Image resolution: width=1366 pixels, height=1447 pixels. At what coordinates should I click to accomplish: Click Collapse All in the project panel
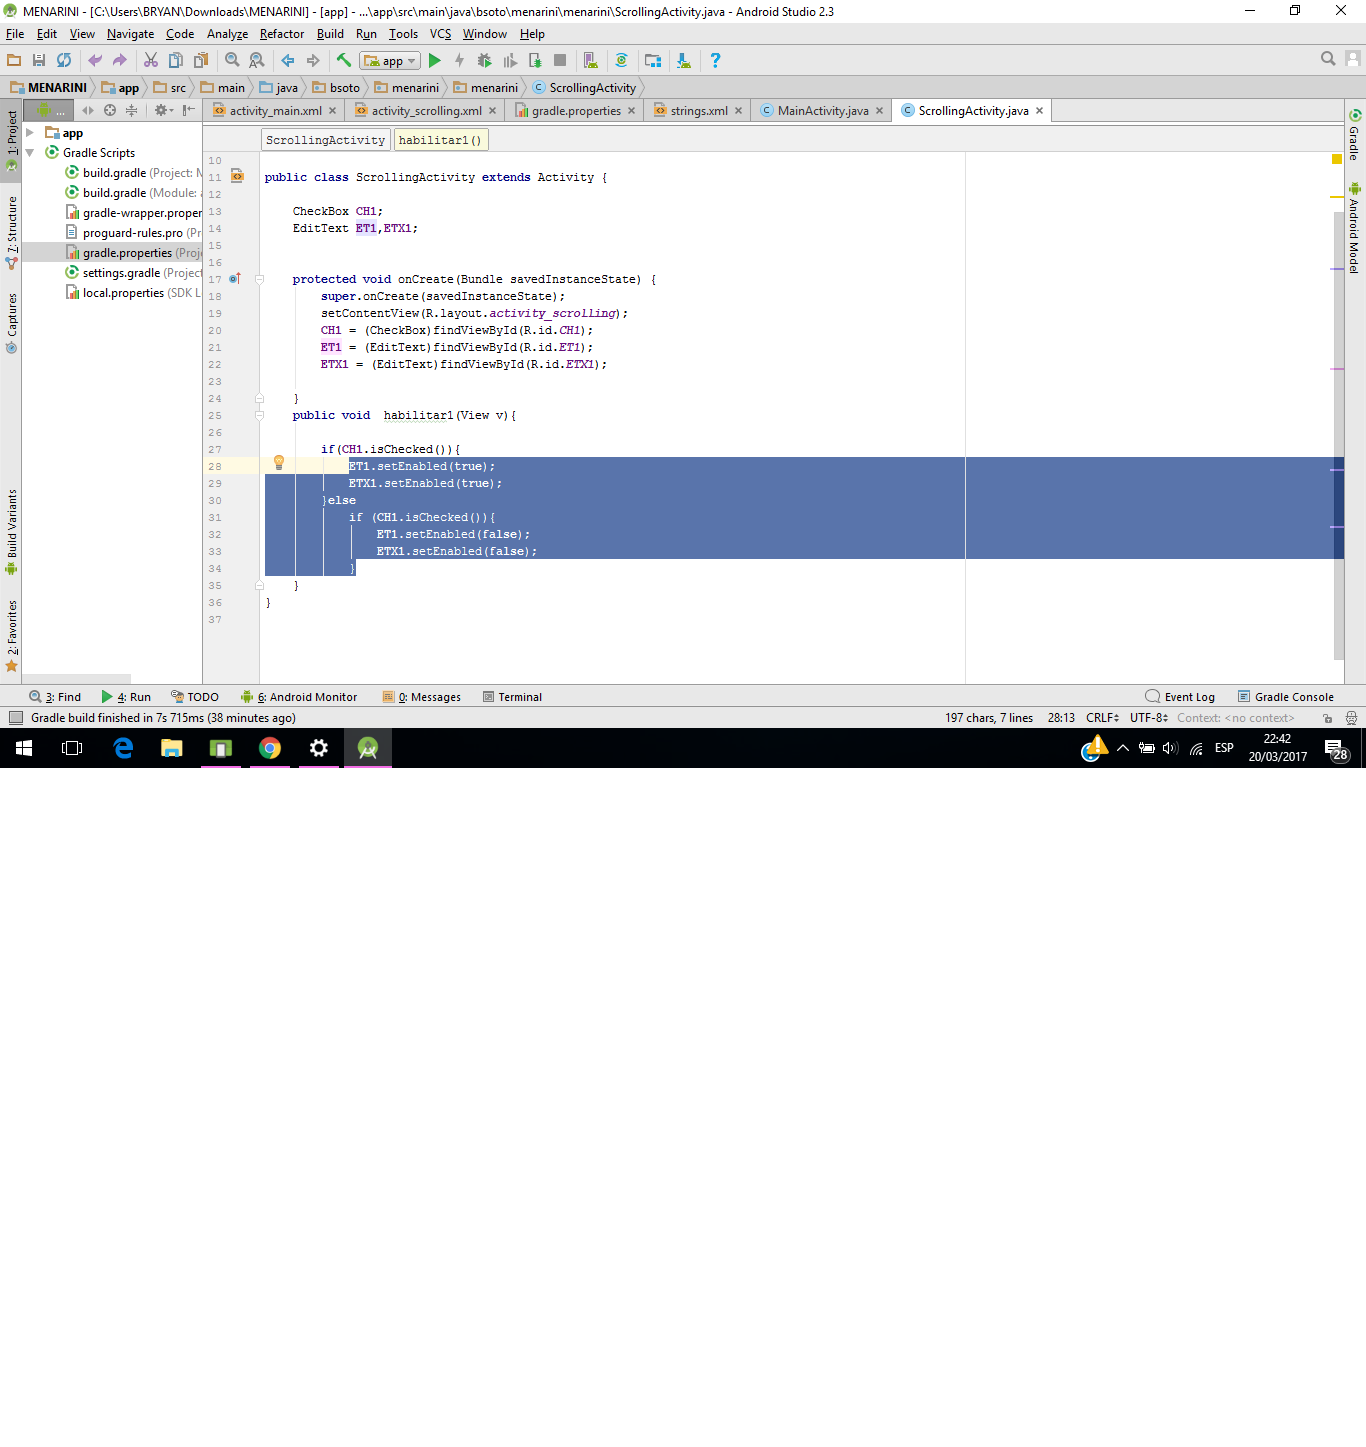click(131, 110)
